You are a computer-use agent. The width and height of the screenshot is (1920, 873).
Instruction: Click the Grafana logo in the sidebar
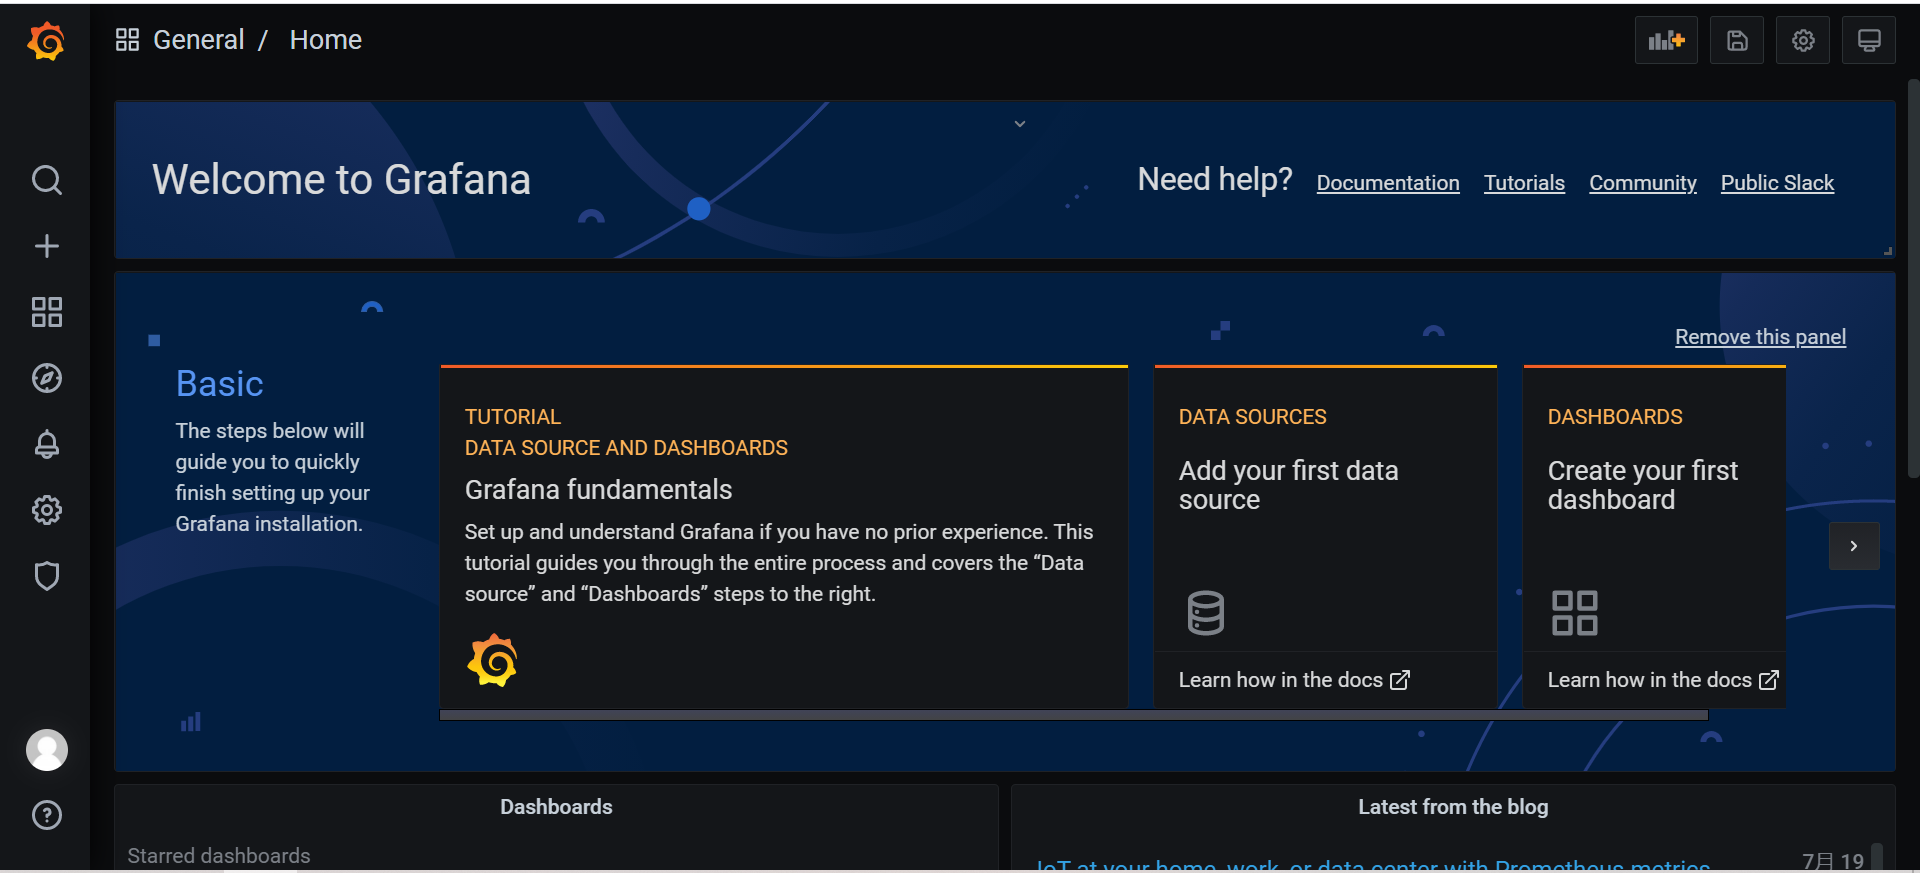click(46, 41)
